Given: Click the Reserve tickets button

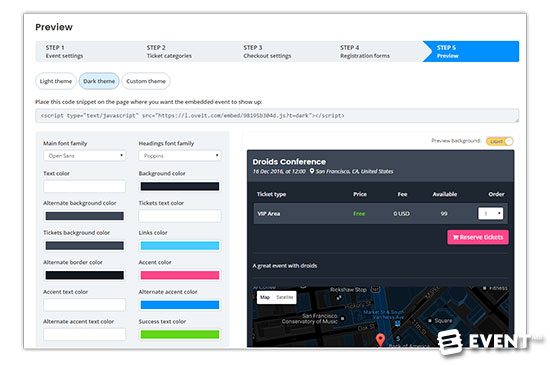Looking at the screenshot, I should click(x=478, y=237).
